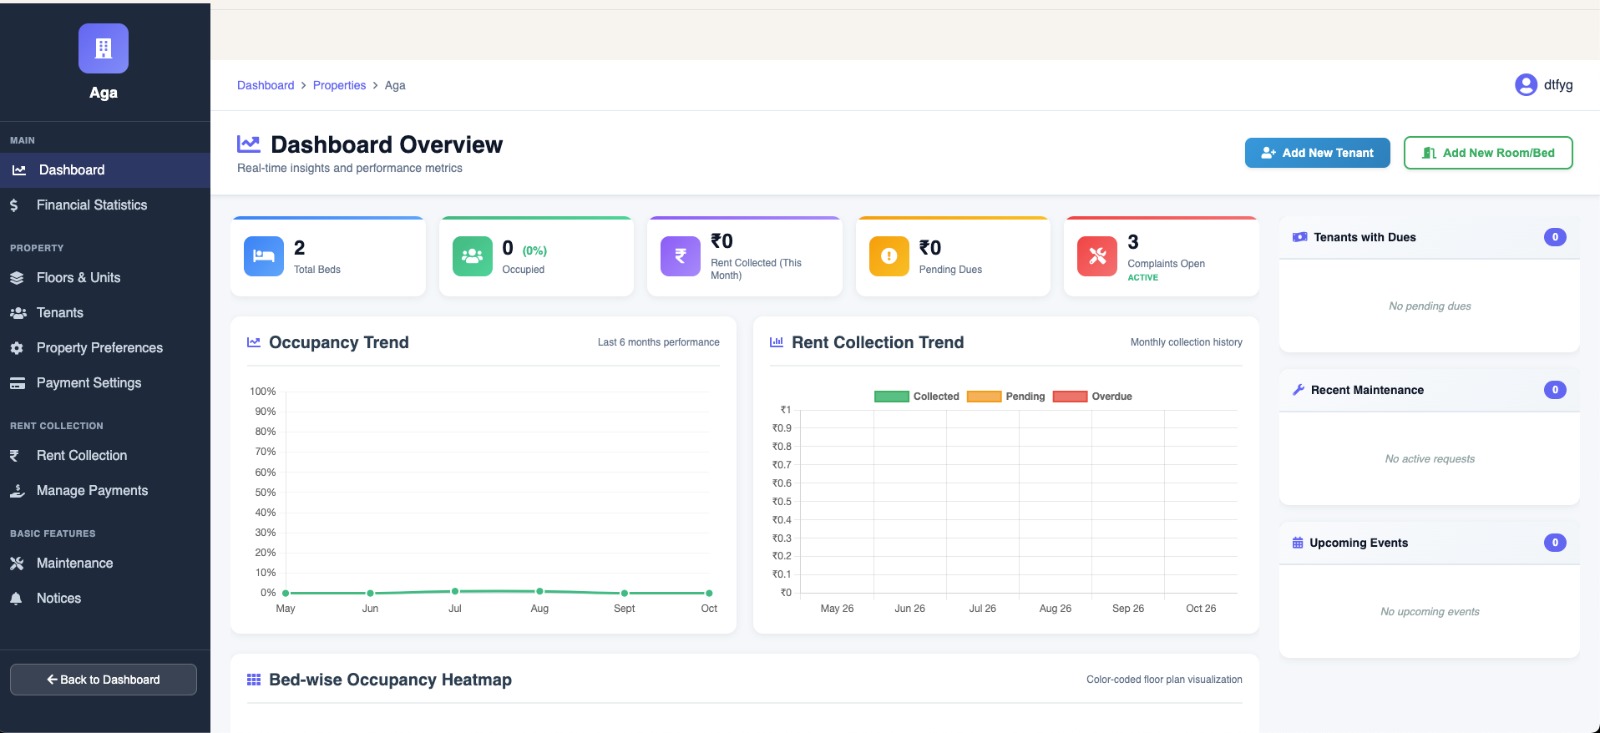Viewport: 1600px width, 733px height.
Task: Click the user avatar icon beside dtfyg
Action: pos(1526,85)
